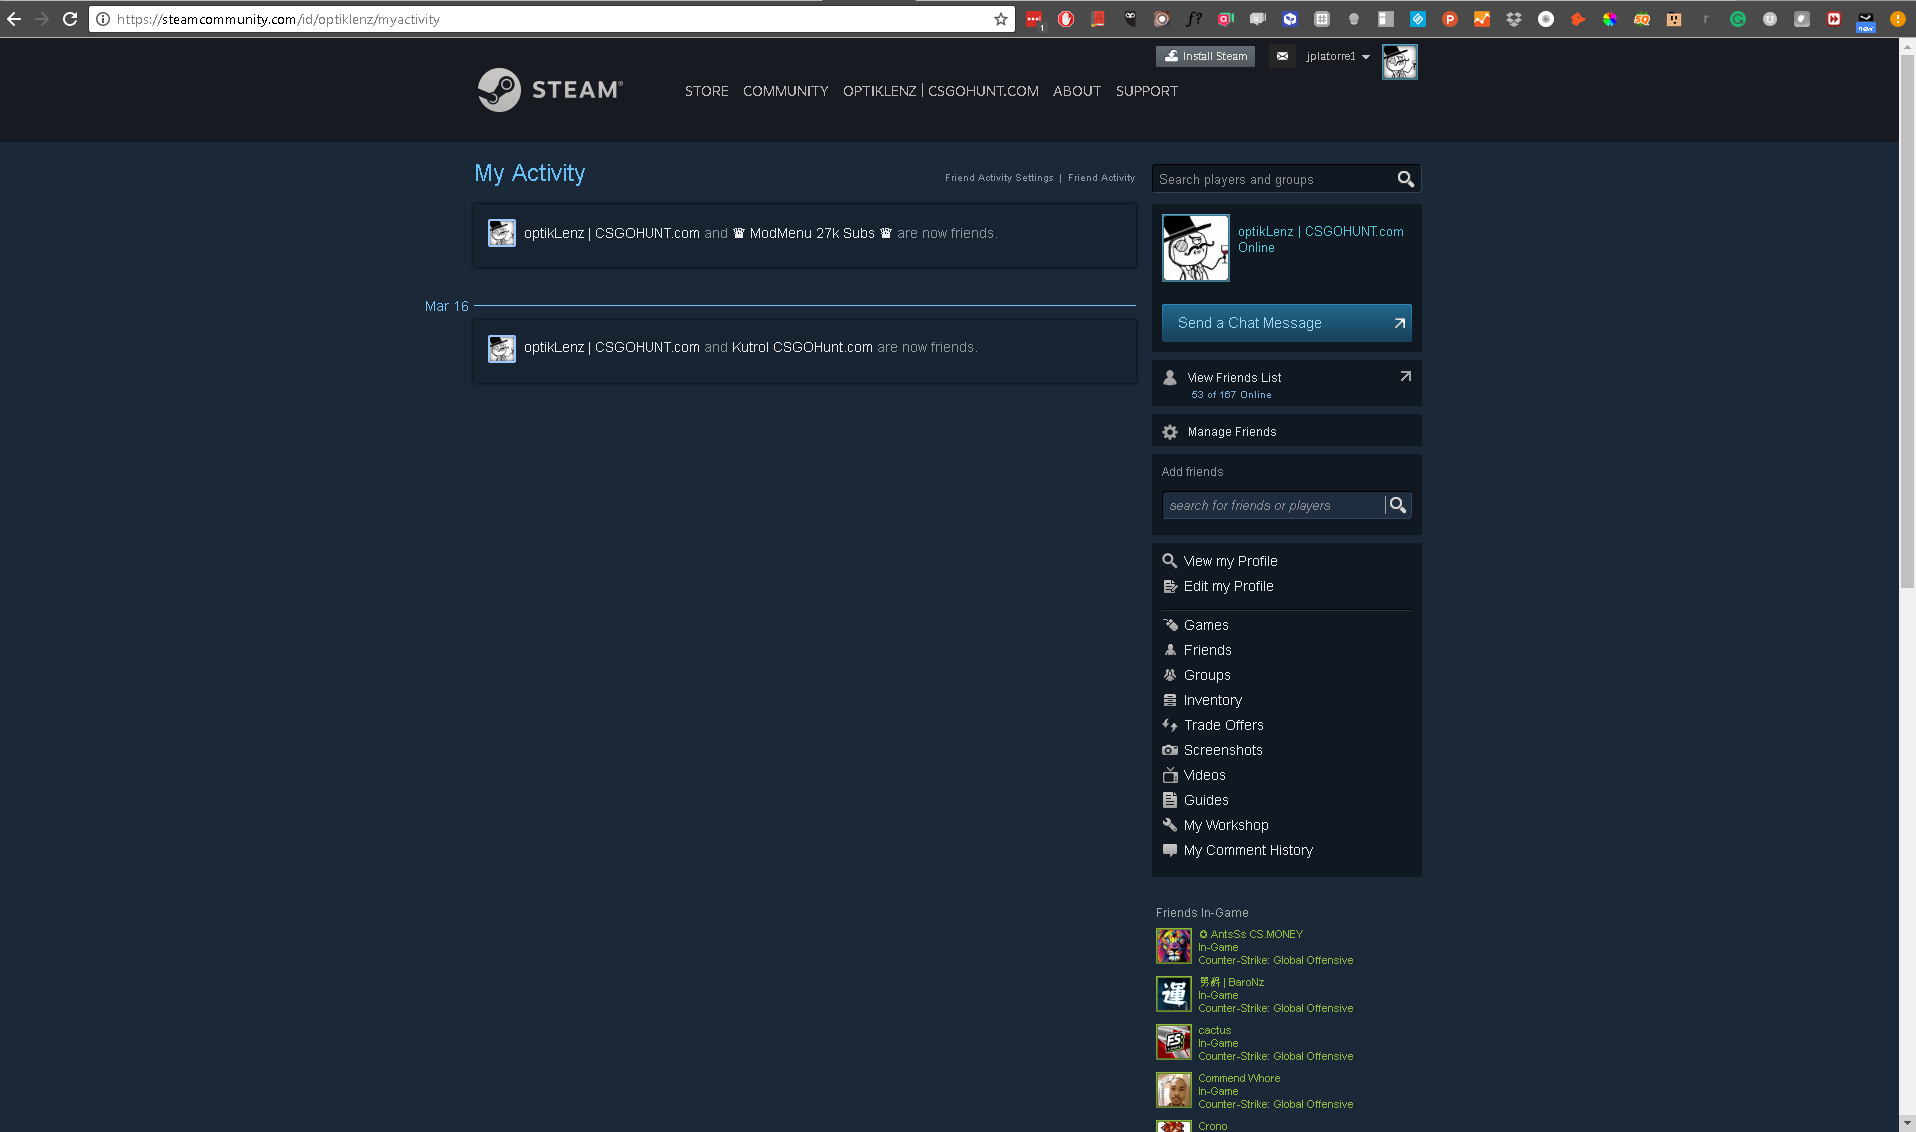Open the Screenshots link

tap(1223, 750)
